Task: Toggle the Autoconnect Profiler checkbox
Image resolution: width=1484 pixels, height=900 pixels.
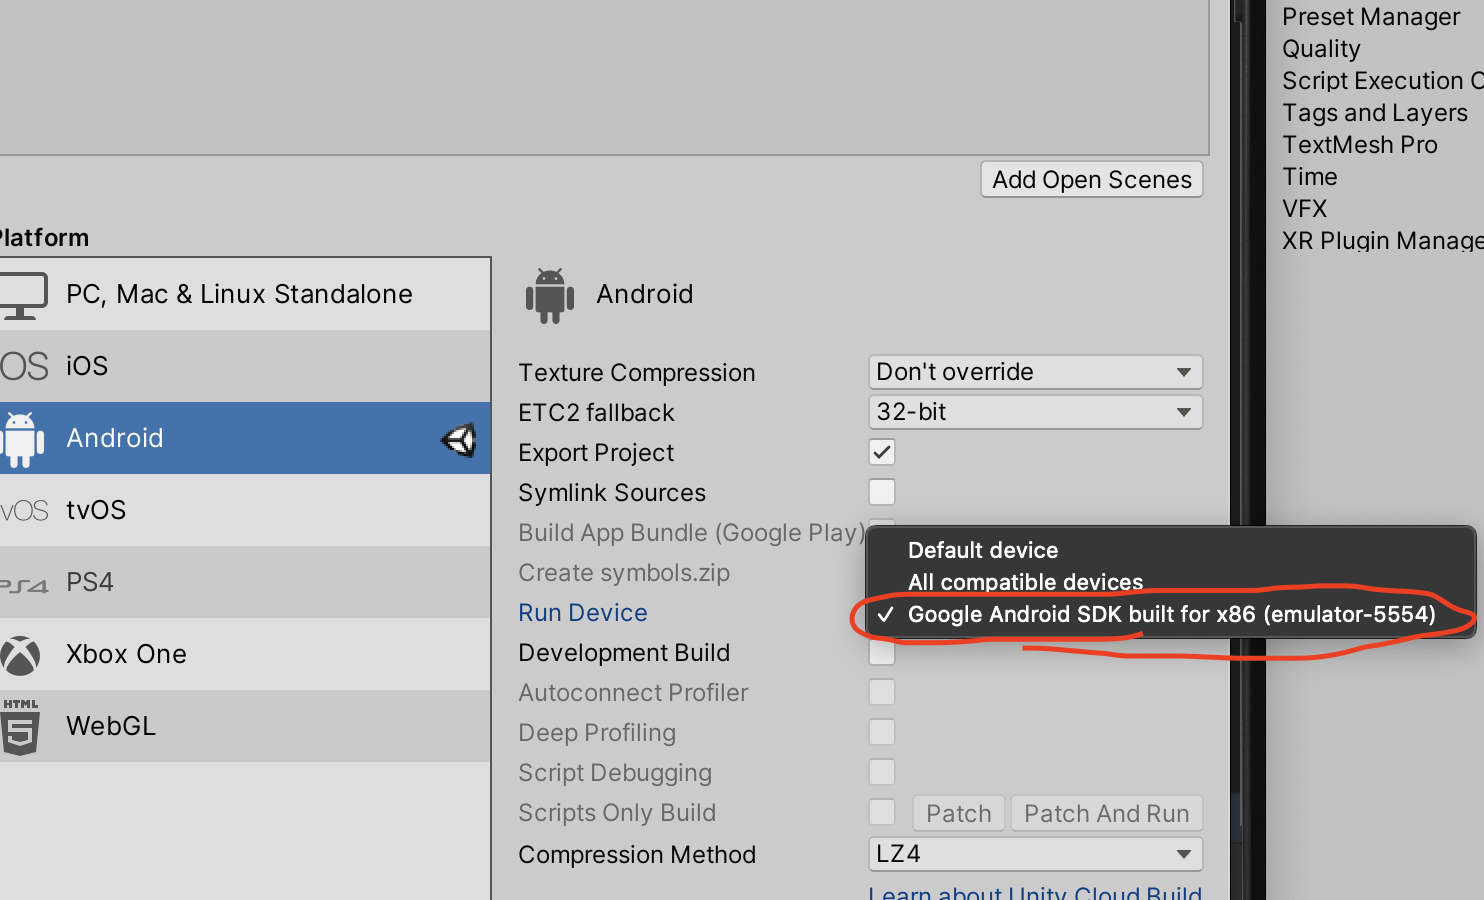Action: point(882,692)
